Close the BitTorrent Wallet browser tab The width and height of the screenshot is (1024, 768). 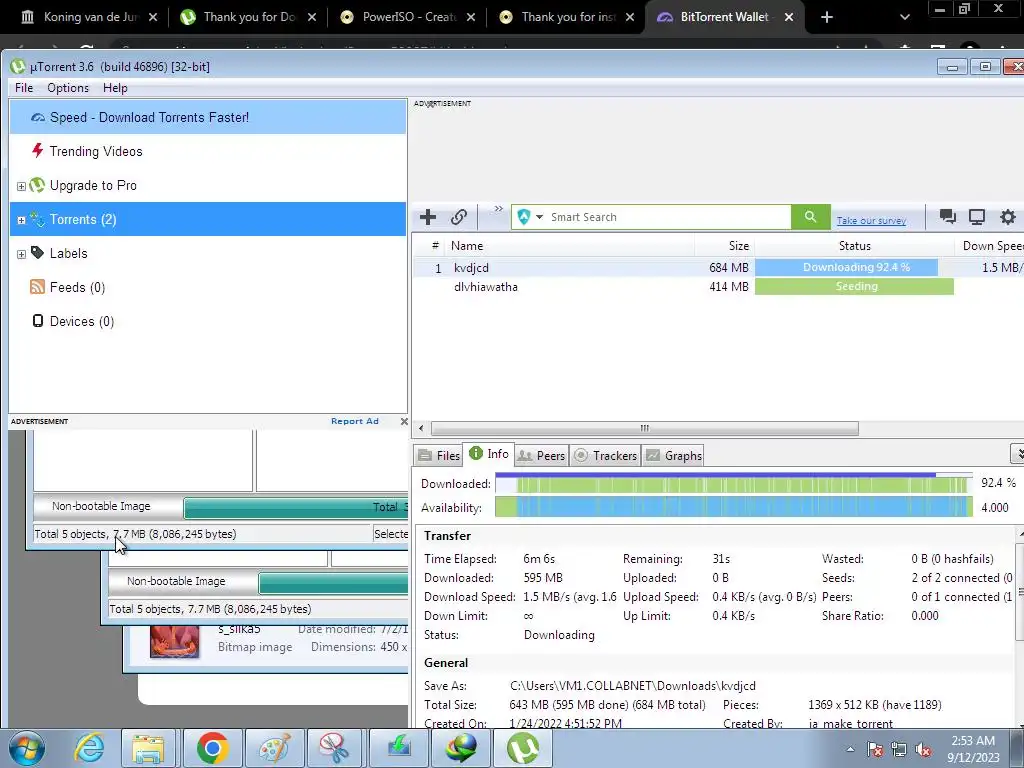[x=789, y=17]
